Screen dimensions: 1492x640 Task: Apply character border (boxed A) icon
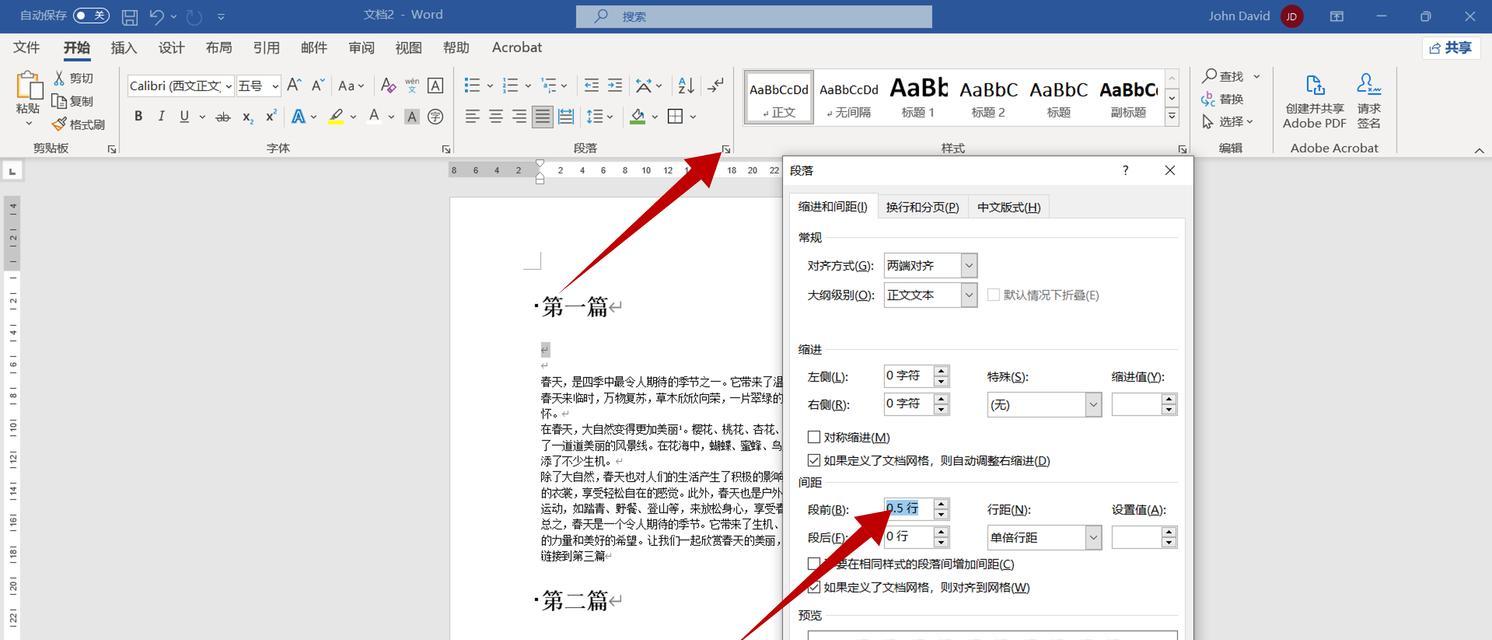pyautogui.click(x=435, y=86)
